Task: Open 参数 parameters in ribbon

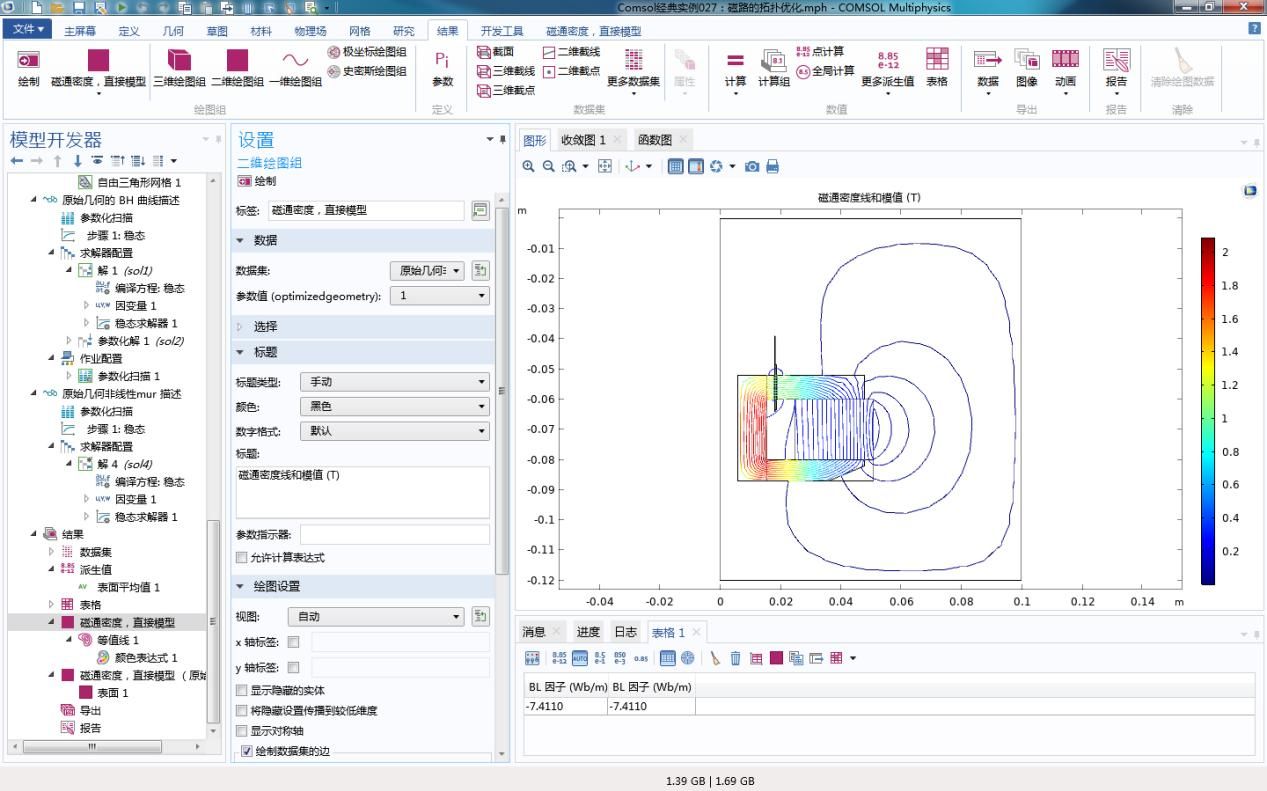Action: 442,67
